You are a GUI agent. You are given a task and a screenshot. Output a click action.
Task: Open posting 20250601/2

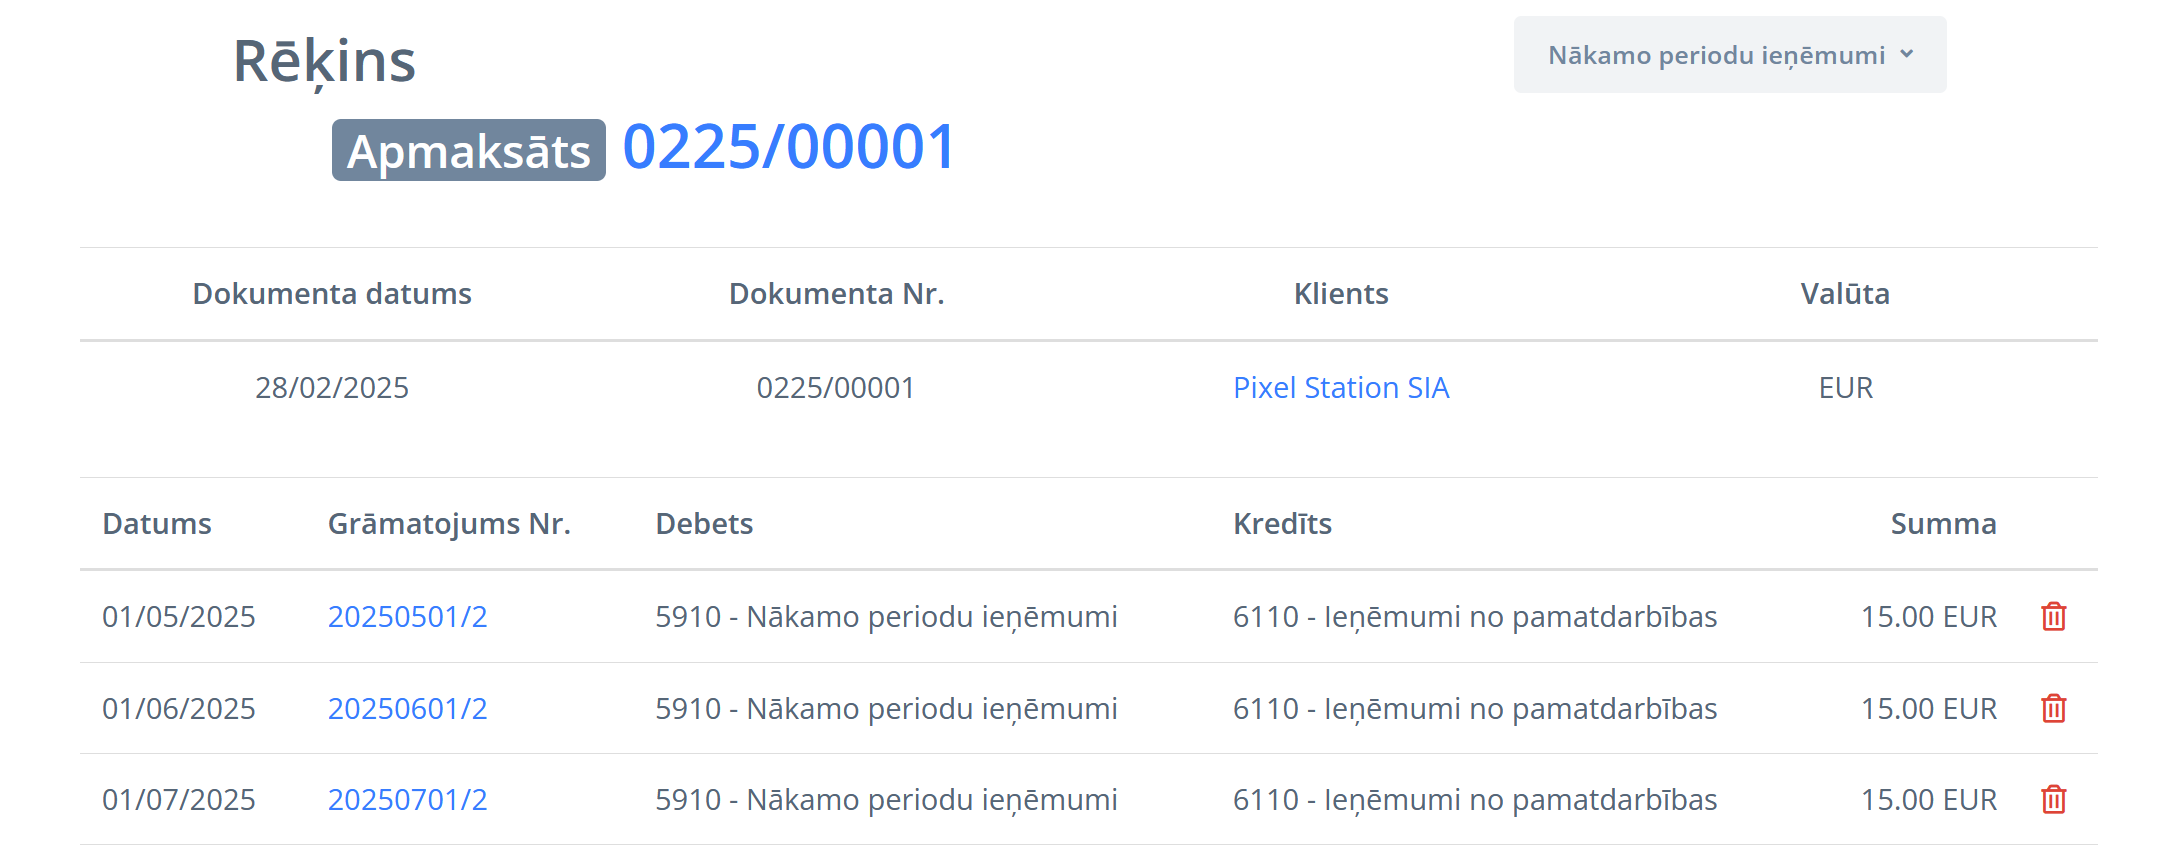407,709
